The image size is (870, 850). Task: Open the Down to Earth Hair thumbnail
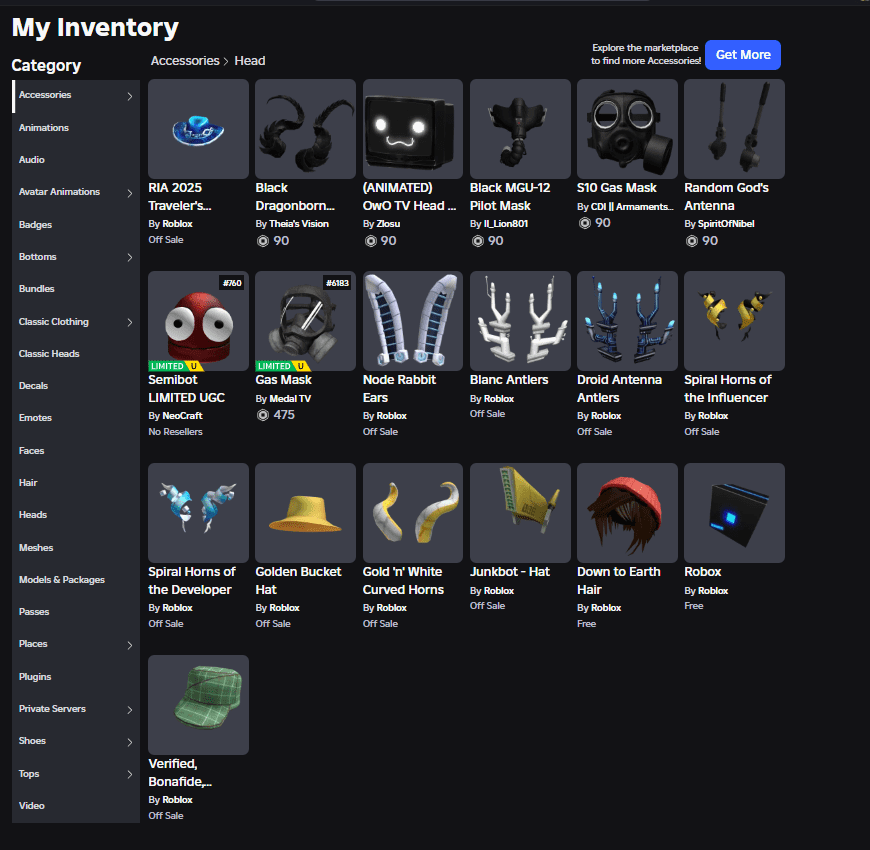tap(627, 513)
